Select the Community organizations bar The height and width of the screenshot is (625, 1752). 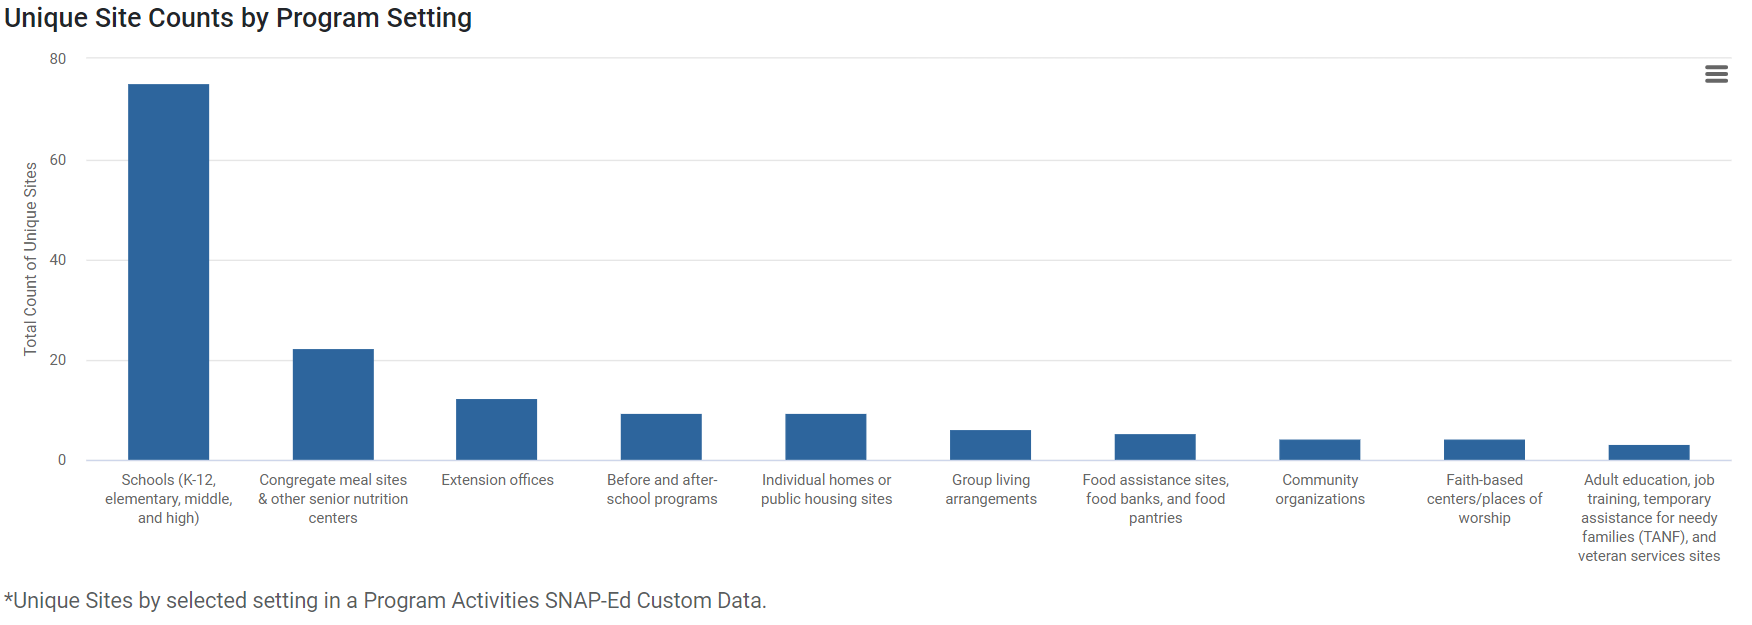(x=1319, y=450)
